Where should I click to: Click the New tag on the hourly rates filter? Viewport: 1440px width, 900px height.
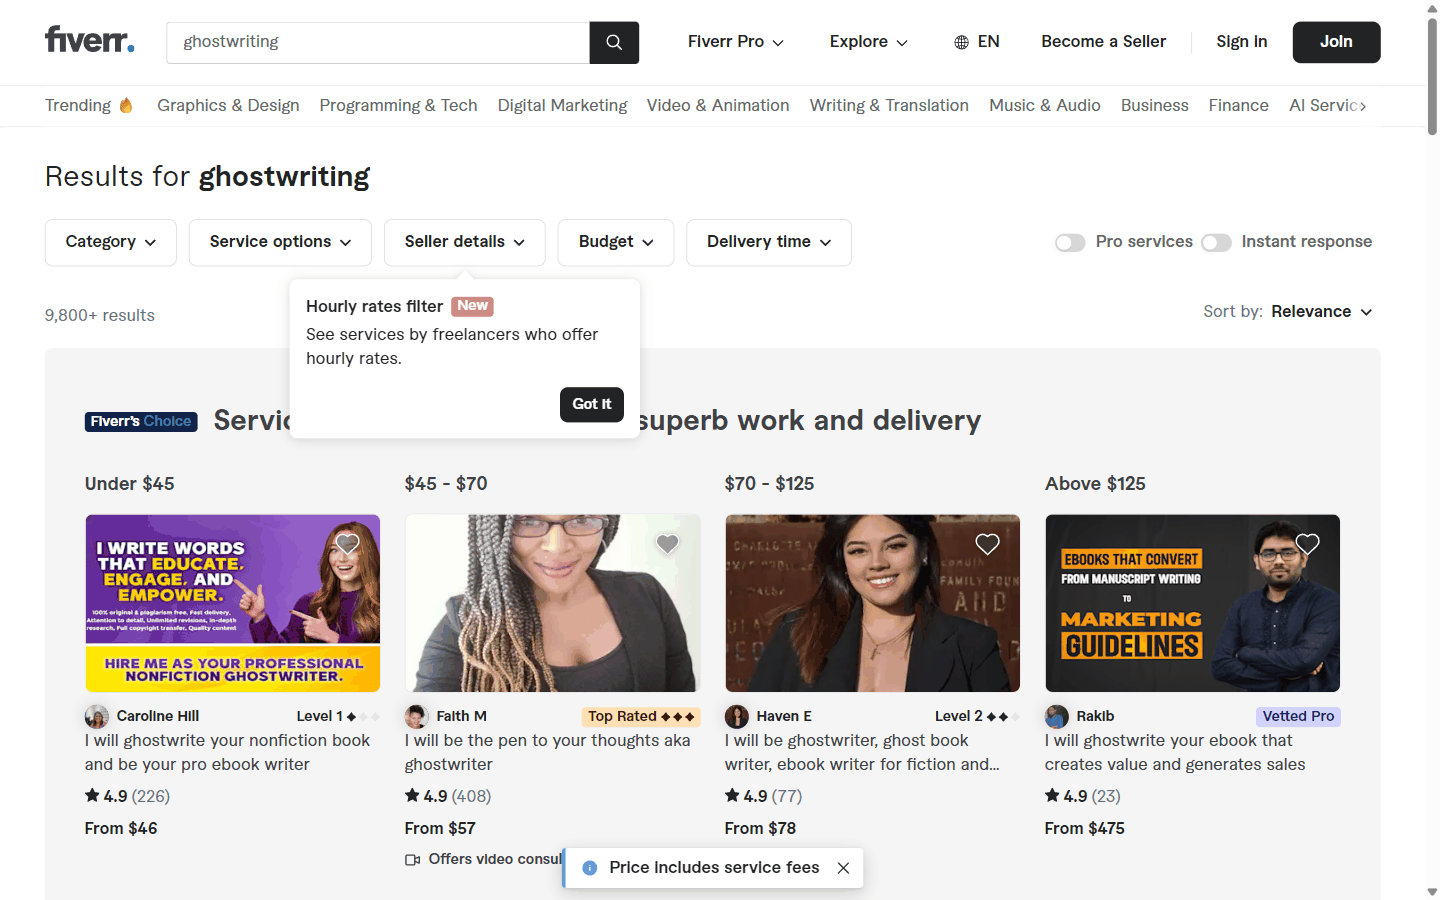(472, 306)
